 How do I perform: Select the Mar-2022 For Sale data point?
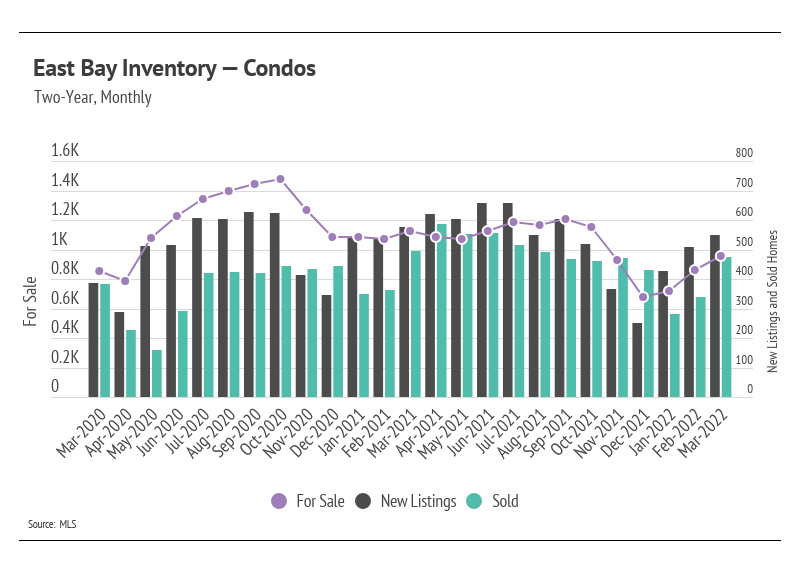tap(721, 256)
